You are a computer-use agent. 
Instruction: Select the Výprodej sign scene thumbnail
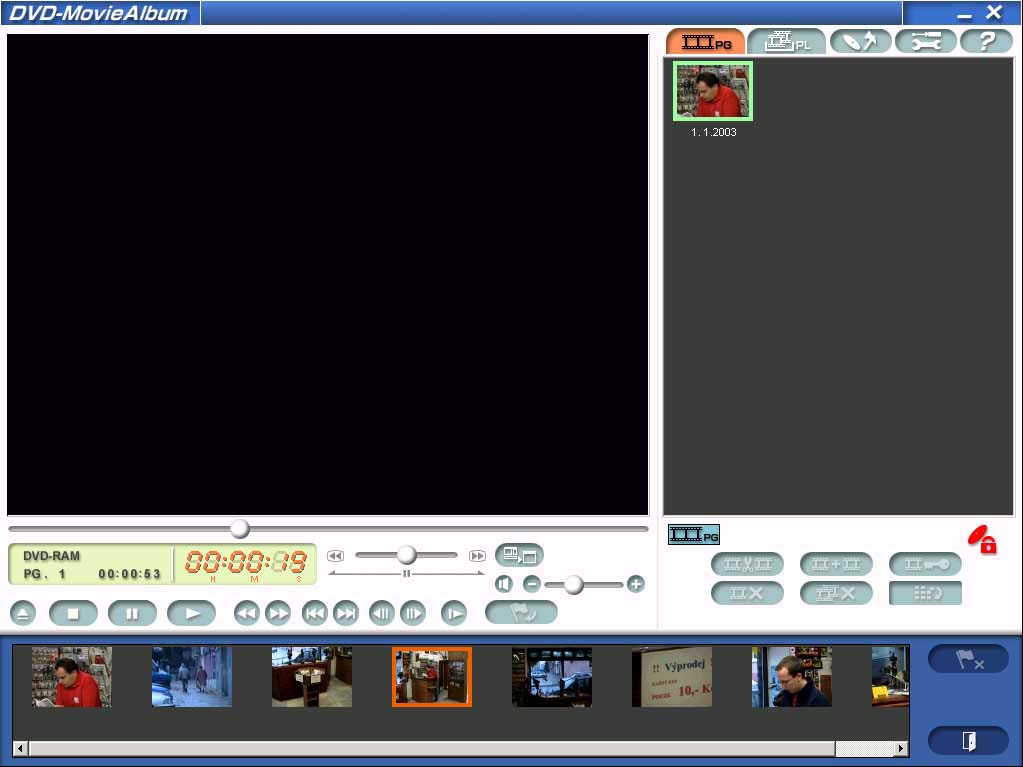click(x=671, y=676)
